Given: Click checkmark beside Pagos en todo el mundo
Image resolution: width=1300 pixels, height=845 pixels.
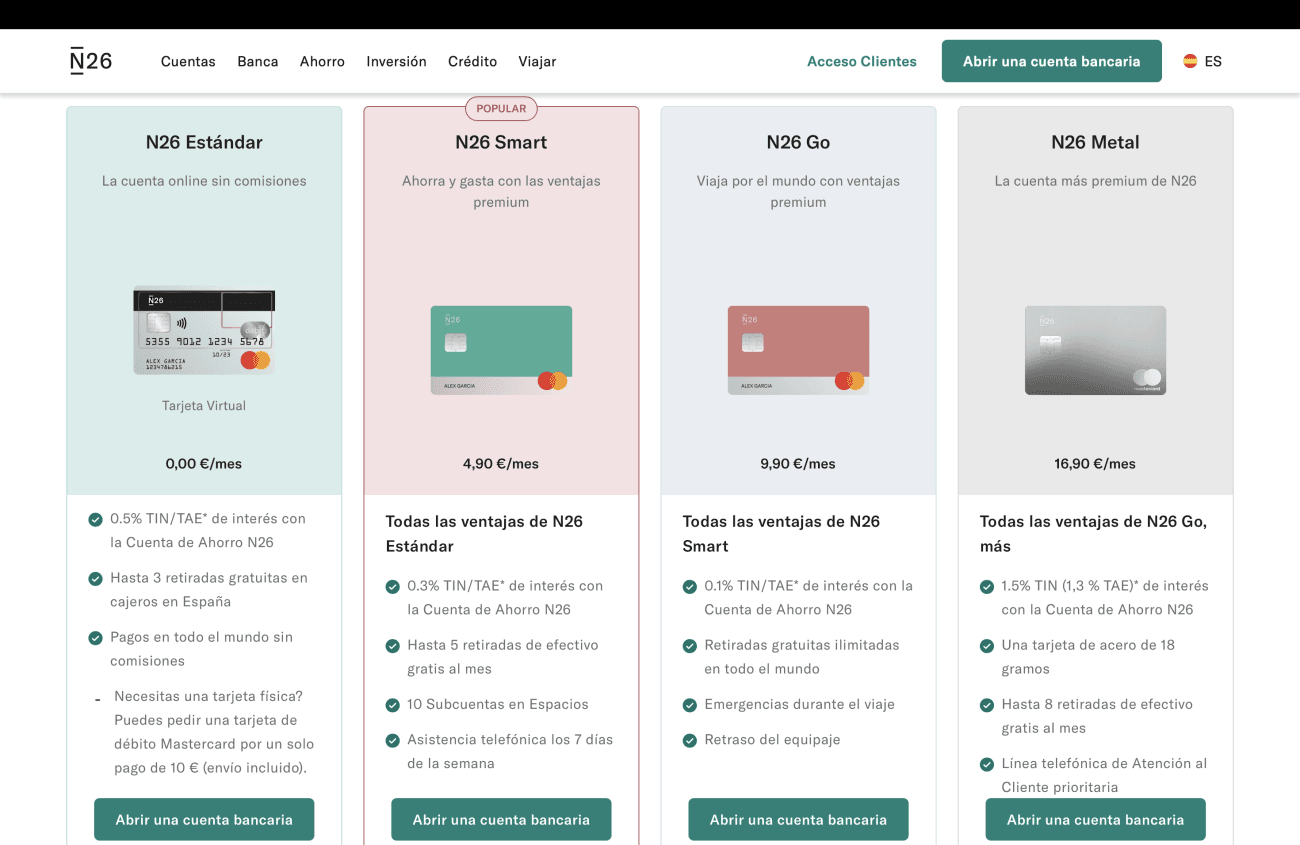Looking at the screenshot, I should (x=95, y=637).
